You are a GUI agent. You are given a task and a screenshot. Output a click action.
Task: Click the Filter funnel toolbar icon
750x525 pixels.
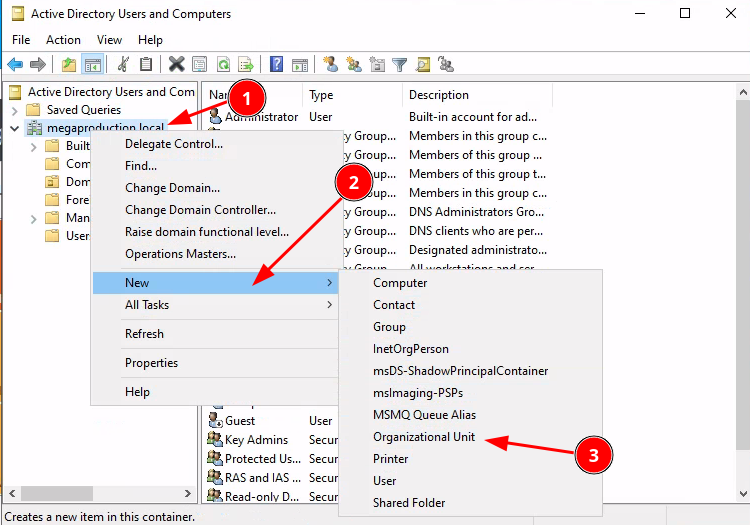point(400,64)
